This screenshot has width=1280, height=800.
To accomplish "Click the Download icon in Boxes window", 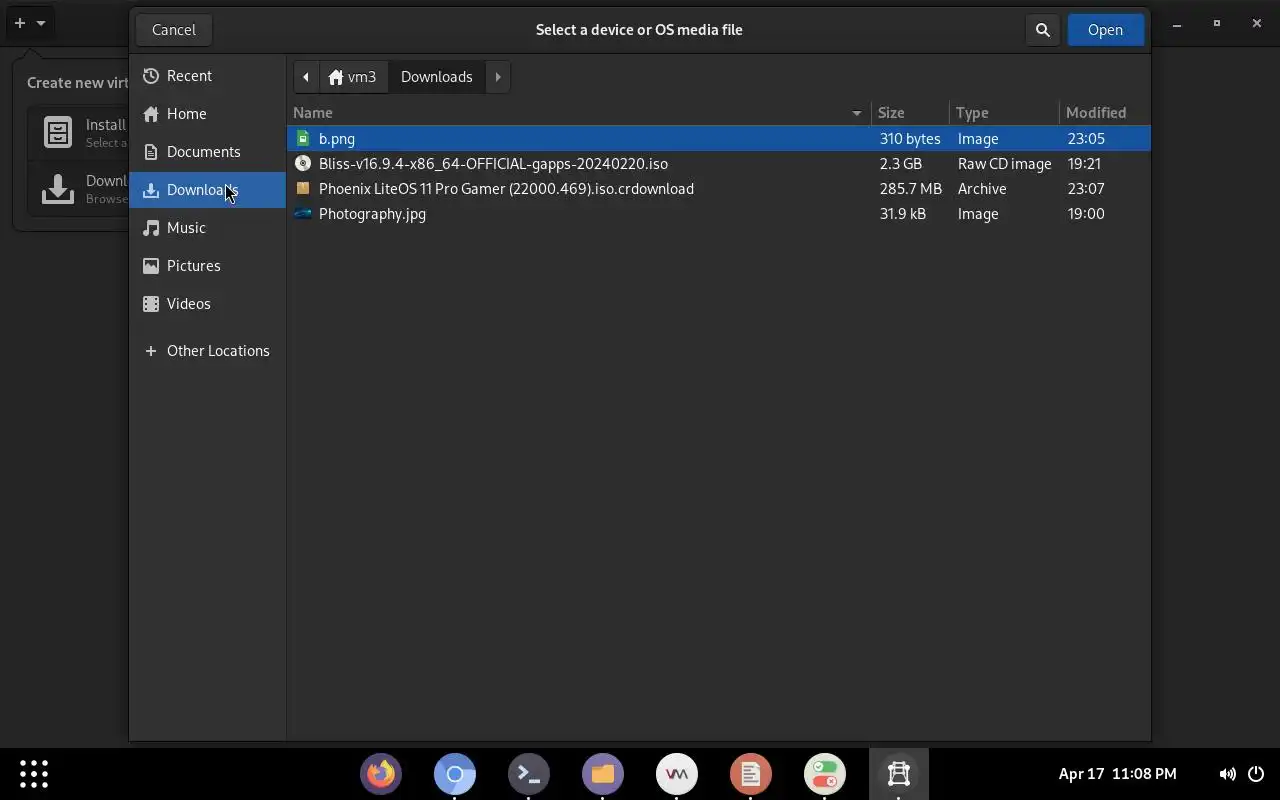I will (58, 188).
